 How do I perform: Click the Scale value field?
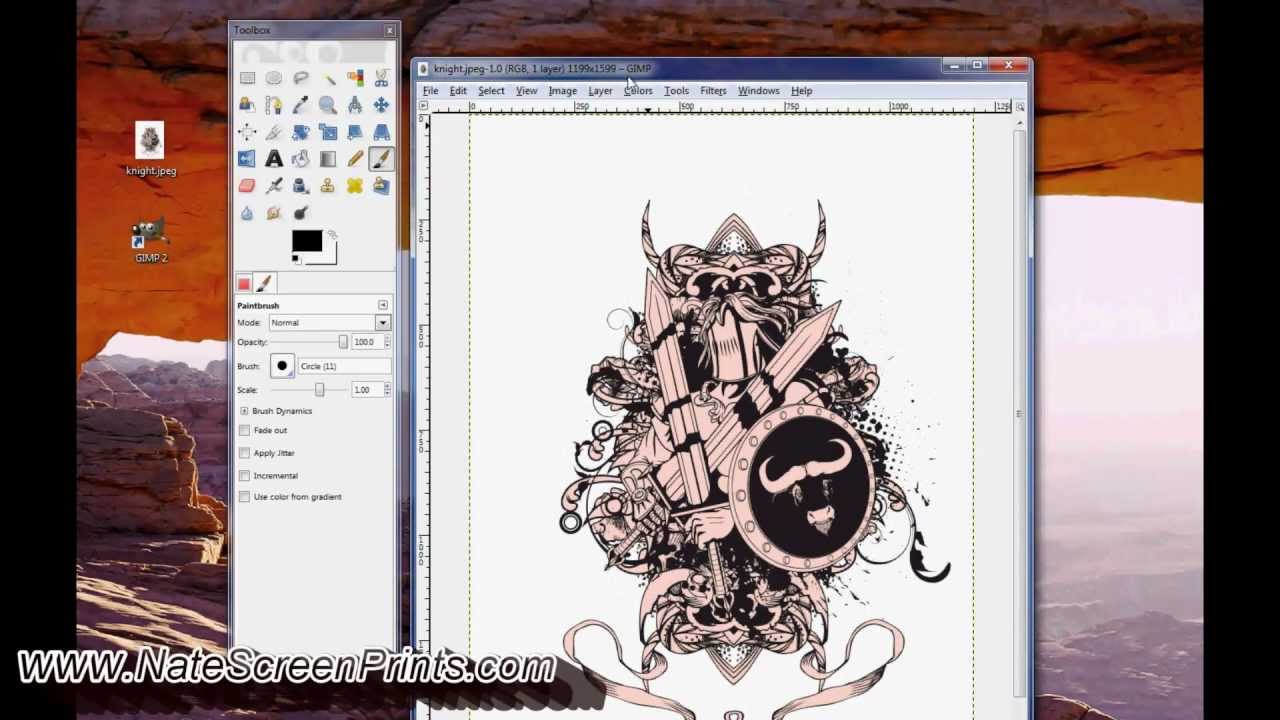point(366,390)
